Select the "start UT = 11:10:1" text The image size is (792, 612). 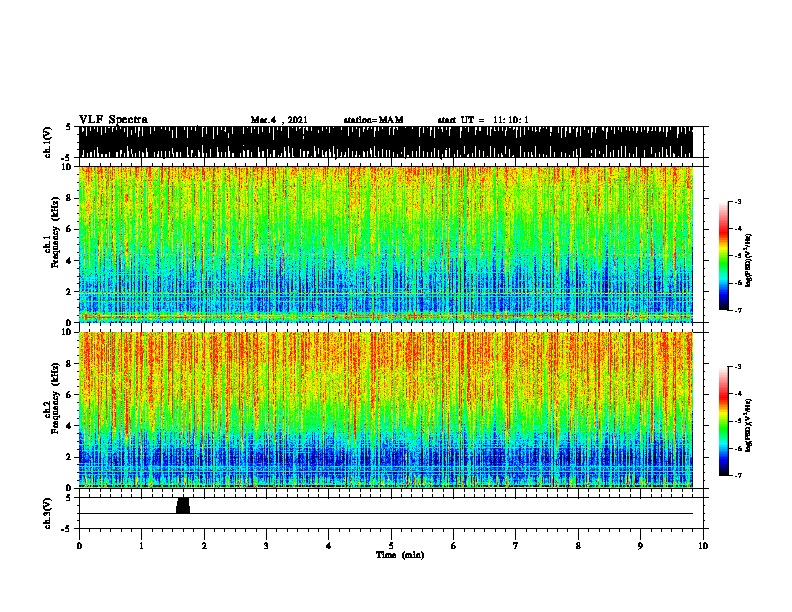483,120
